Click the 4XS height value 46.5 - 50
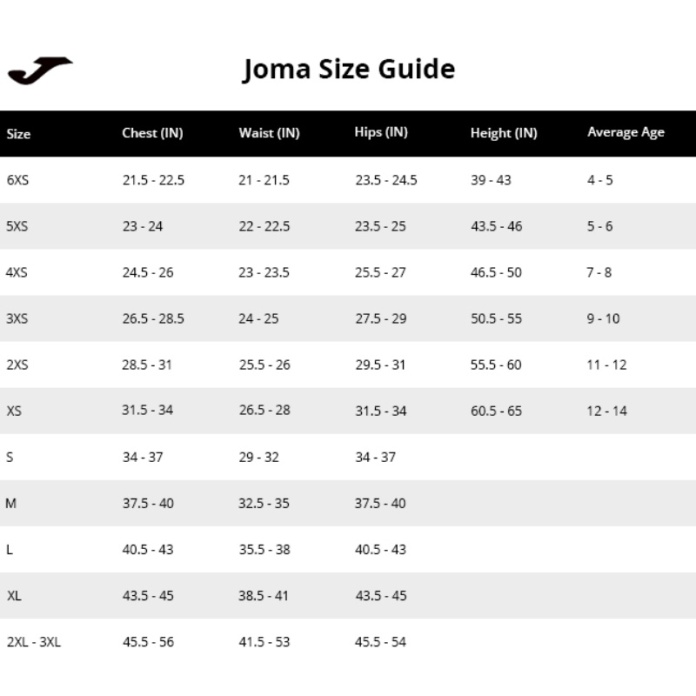 496,272
